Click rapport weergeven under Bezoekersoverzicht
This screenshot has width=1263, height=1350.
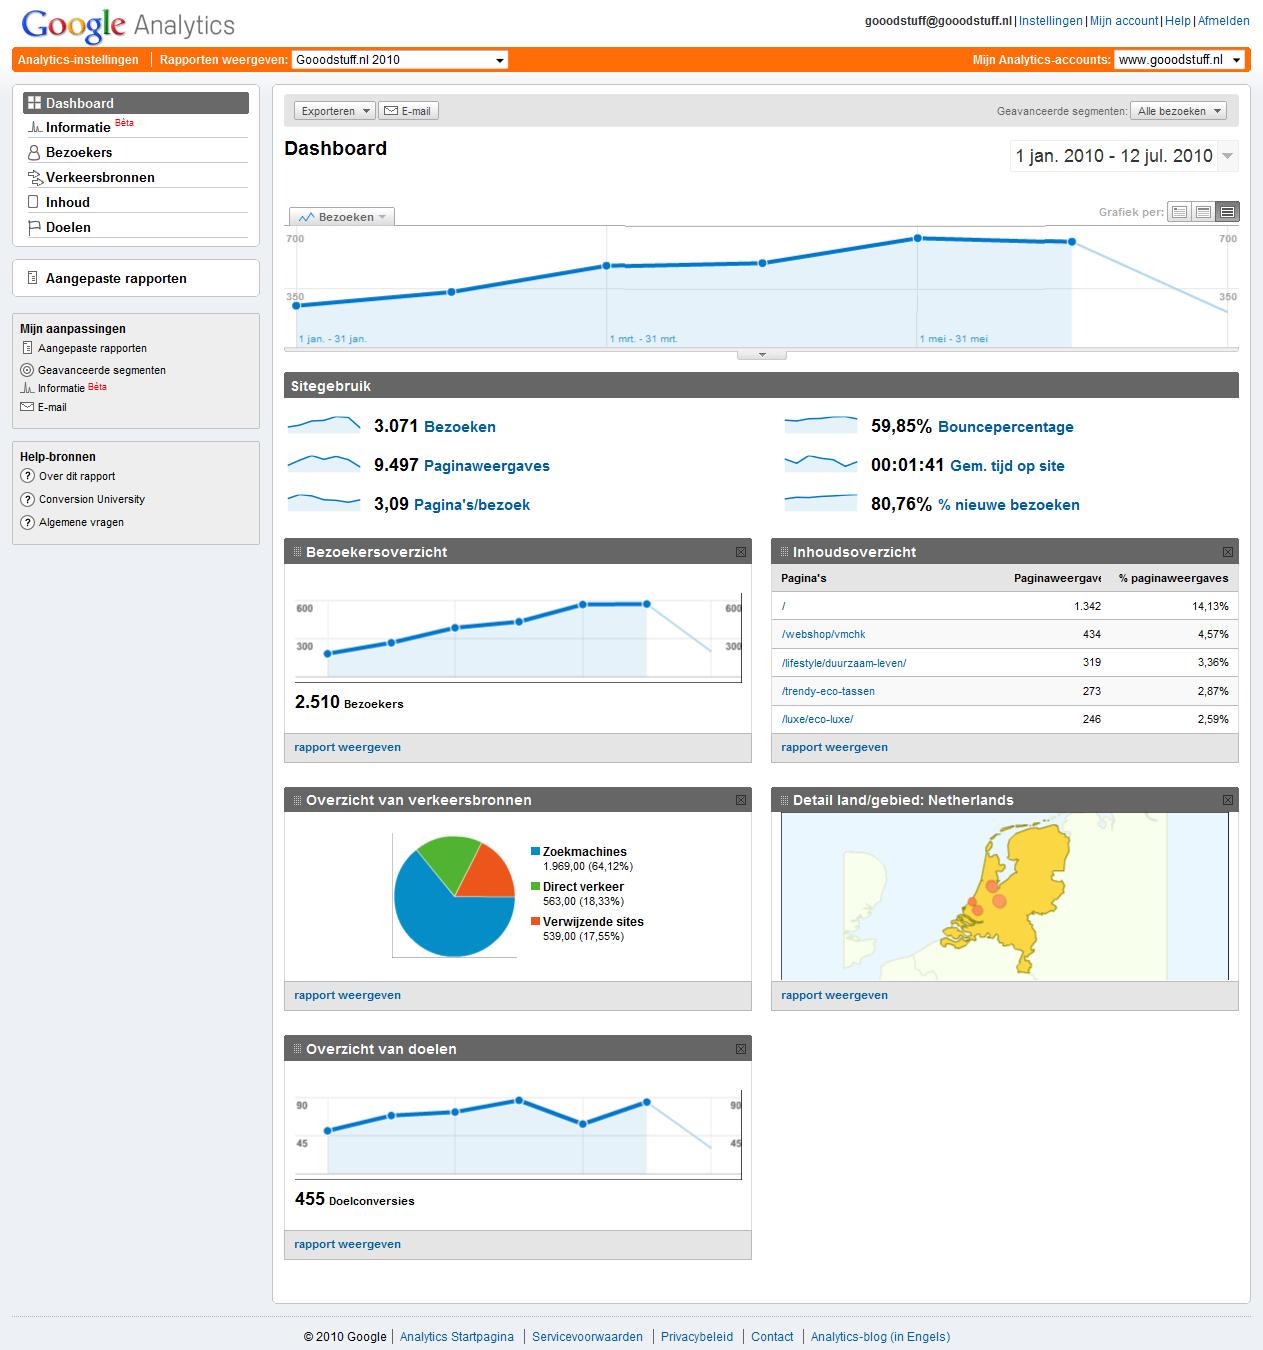[x=347, y=747]
